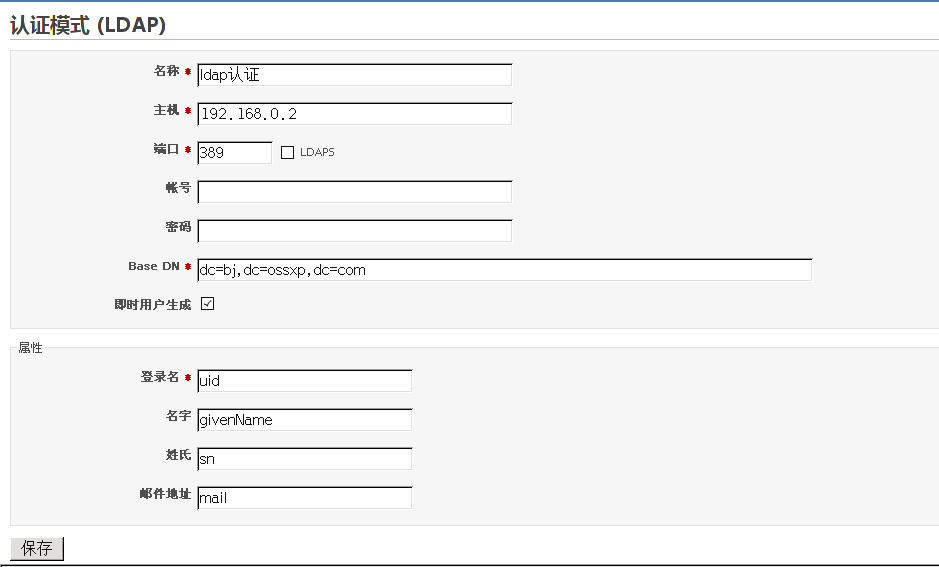Click the 属性 section legend

[x=30, y=348]
